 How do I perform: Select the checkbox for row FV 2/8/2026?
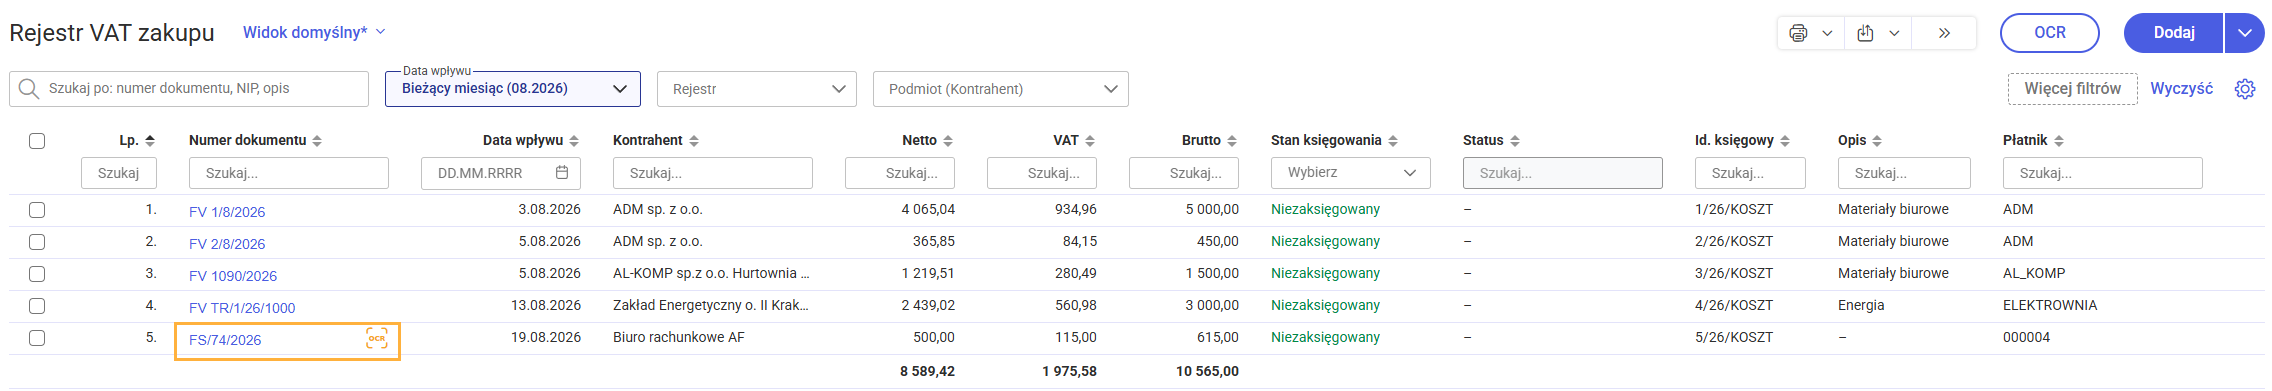[37, 242]
